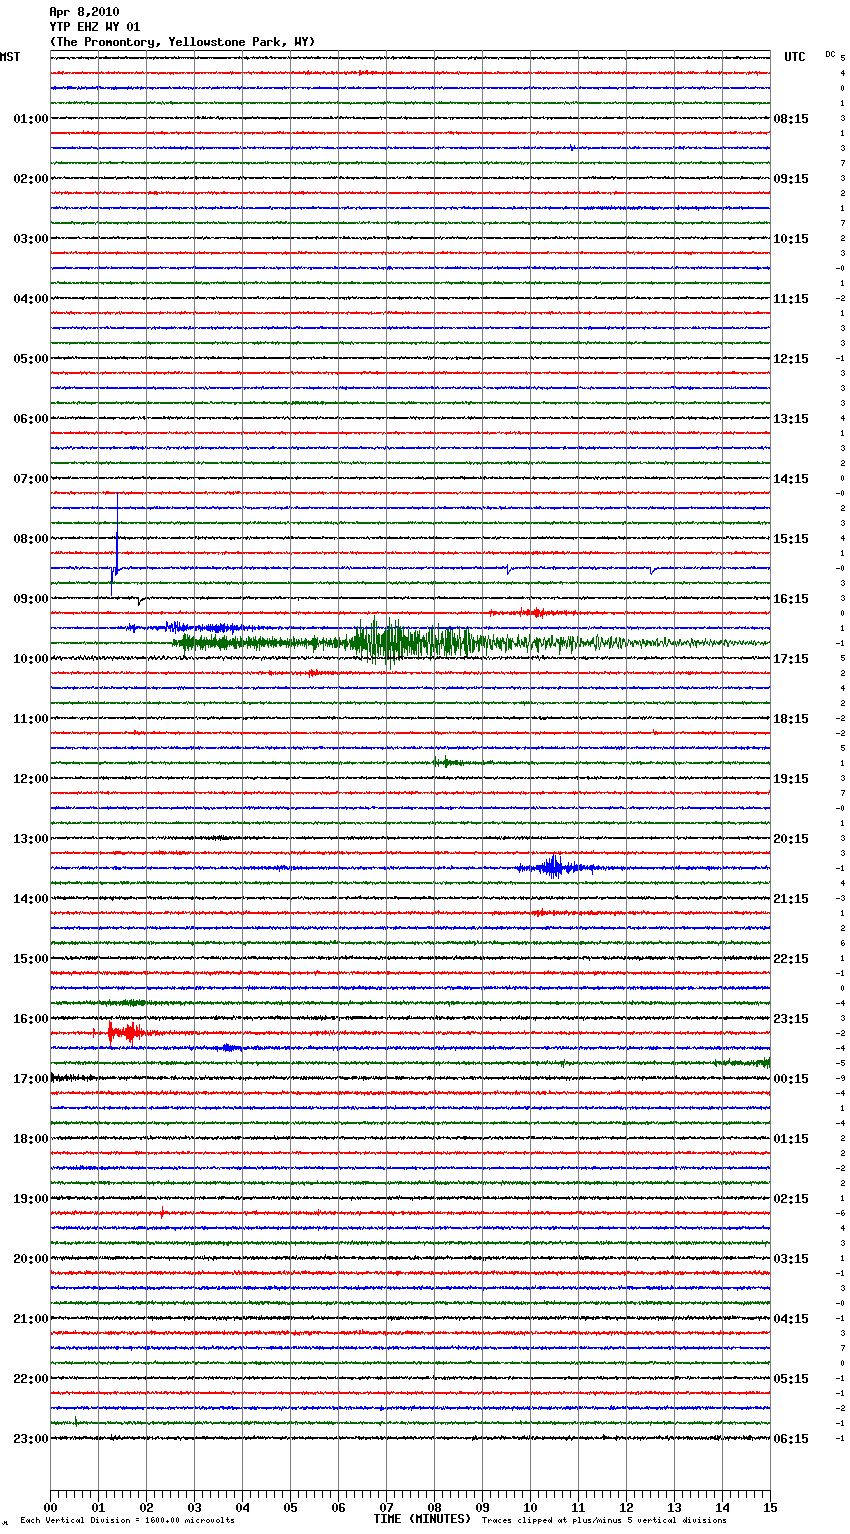
Task: Click the 20:15 UTC time label
Action: 791,839
